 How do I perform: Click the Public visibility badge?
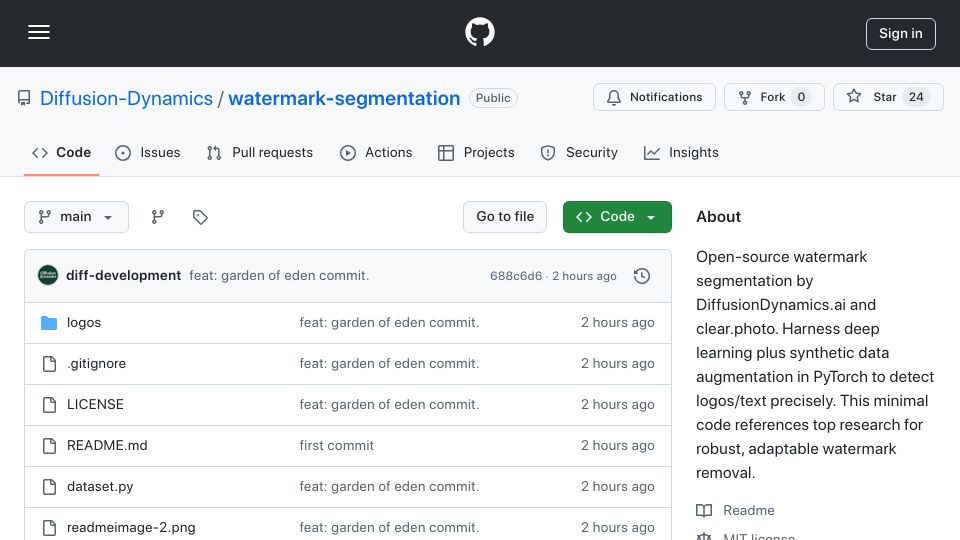coord(493,98)
